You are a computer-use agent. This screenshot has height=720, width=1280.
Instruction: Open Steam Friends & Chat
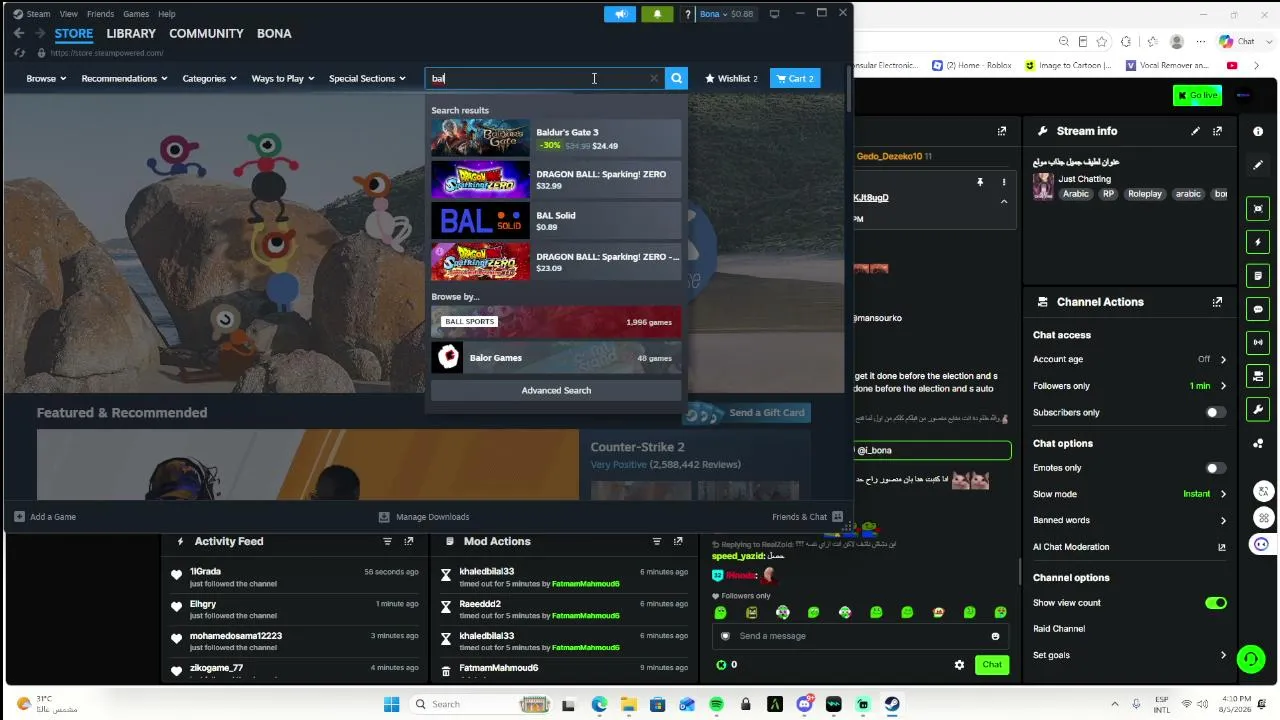[807, 517]
